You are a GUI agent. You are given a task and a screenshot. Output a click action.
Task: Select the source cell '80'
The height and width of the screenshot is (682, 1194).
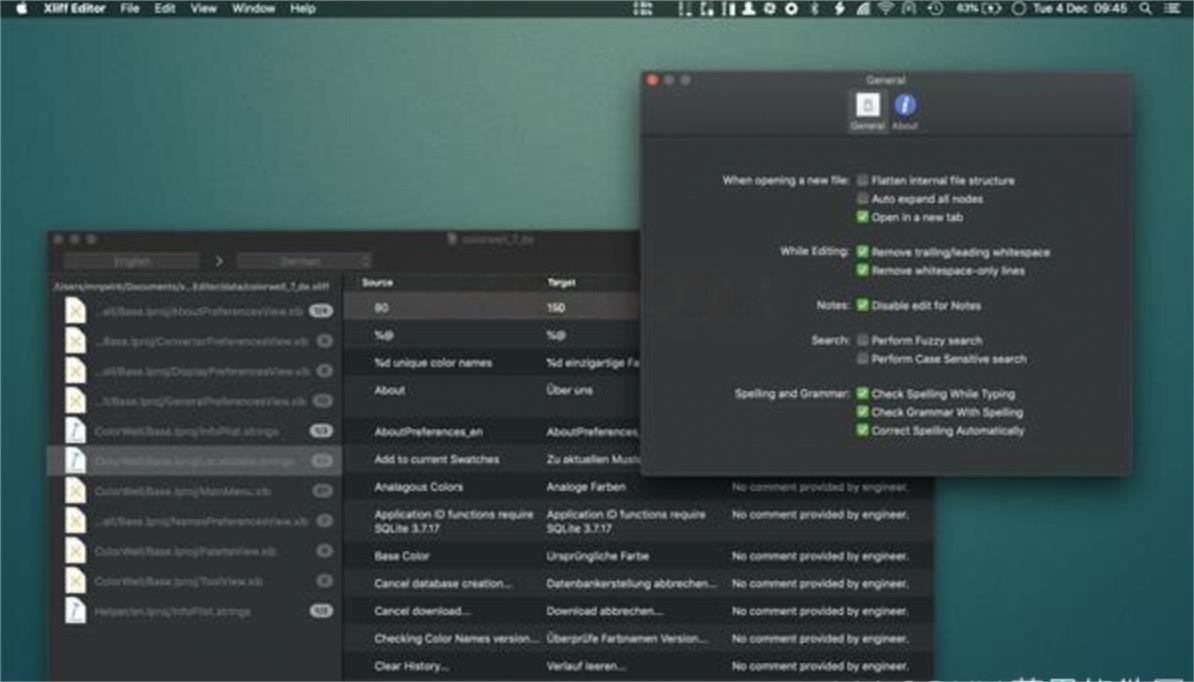click(x=382, y=308)
